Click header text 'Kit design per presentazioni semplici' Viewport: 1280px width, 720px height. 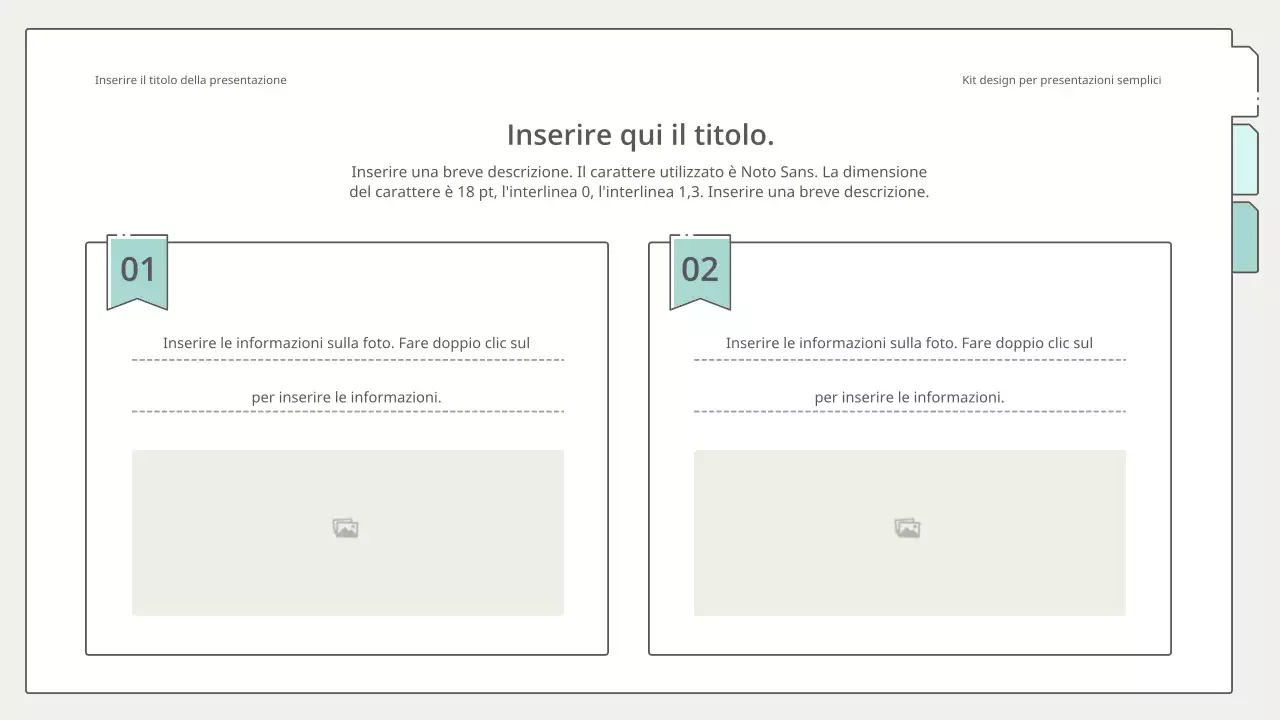1061,80
